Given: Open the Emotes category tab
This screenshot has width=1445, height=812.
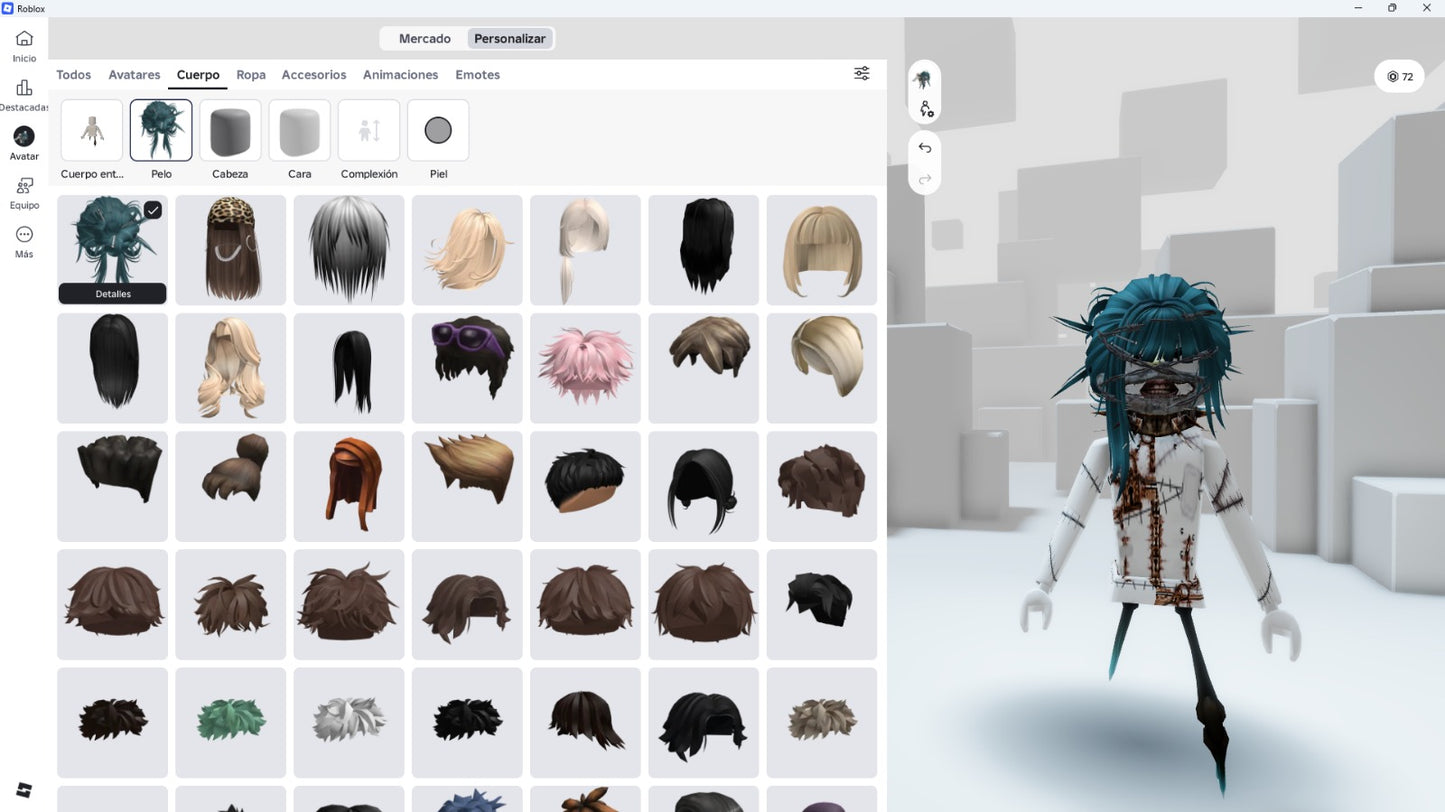Looking at the screenshot, I should [478, 75].
